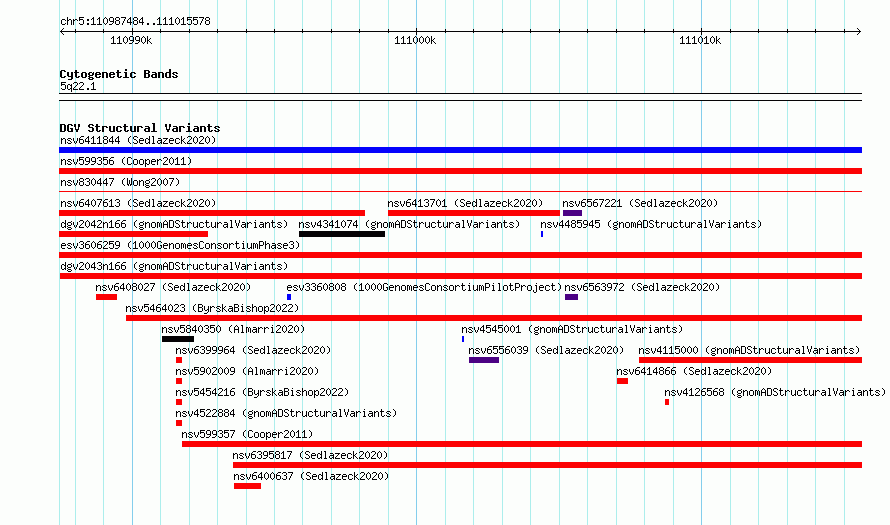Click the blue nsv6411844 variant bar

pyautogui.click(x=460, y=150)
